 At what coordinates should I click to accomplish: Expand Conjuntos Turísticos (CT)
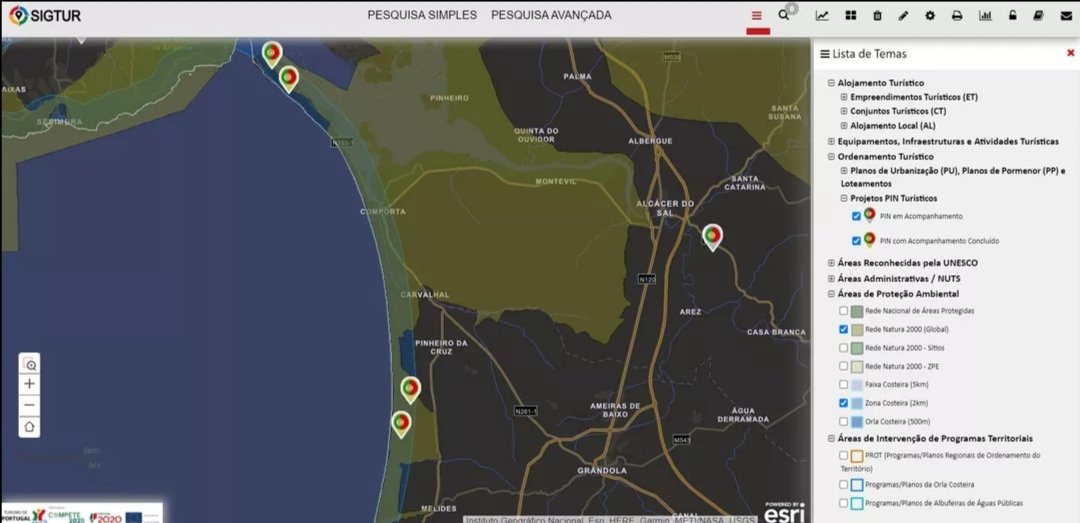[x=844, y=111]
